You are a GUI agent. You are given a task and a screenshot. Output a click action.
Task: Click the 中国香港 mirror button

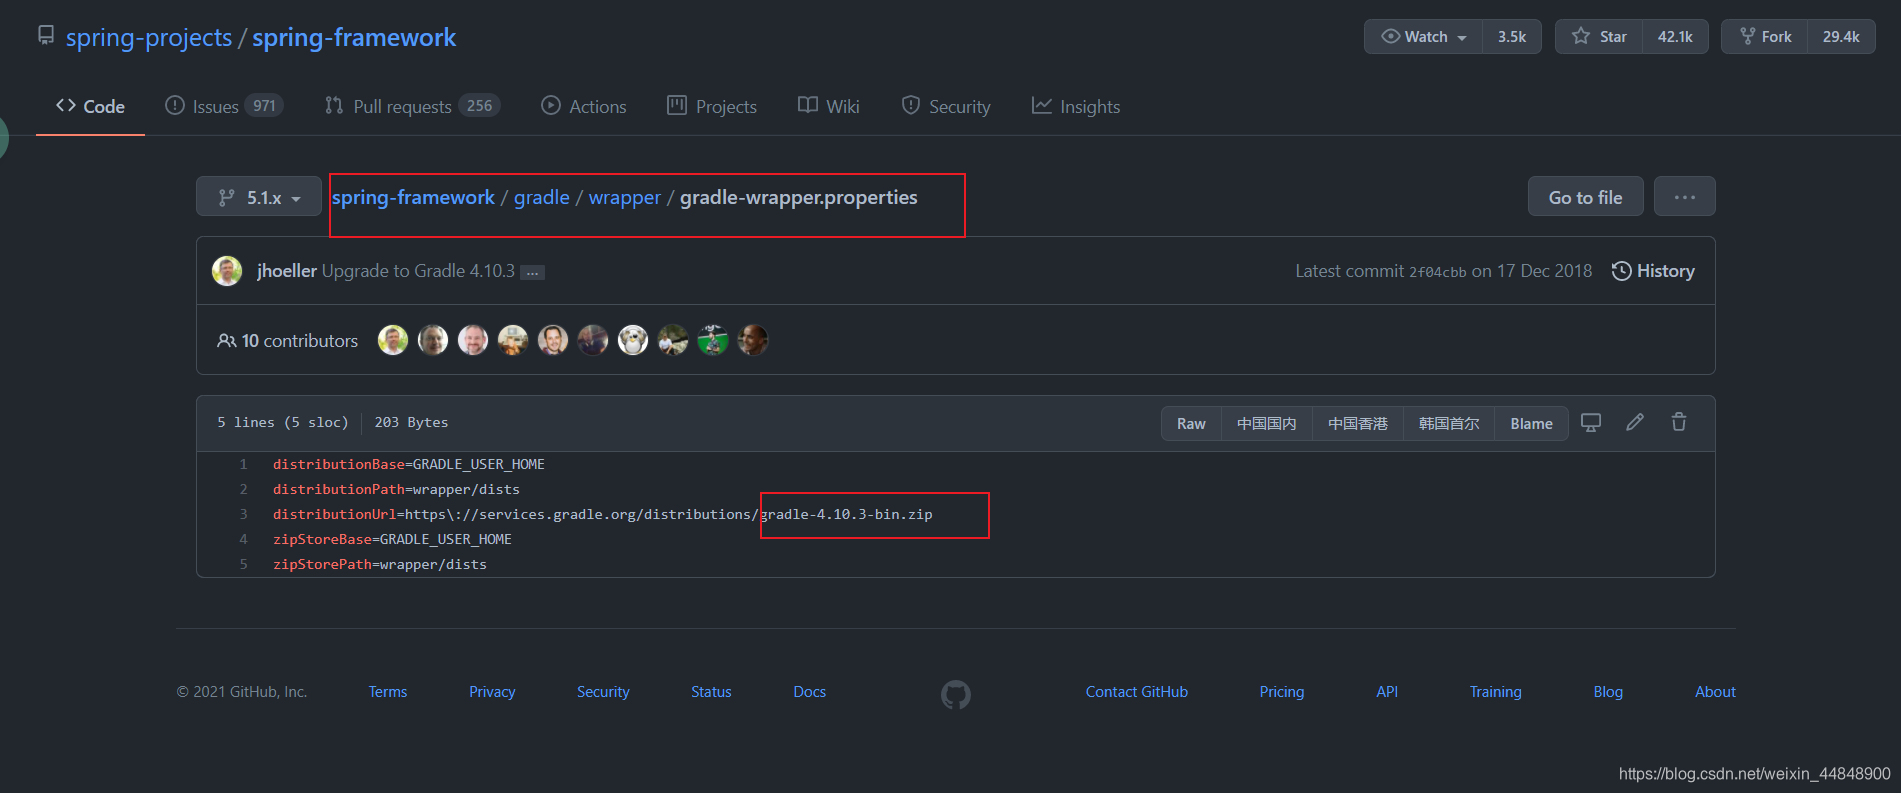(1358, 424)
